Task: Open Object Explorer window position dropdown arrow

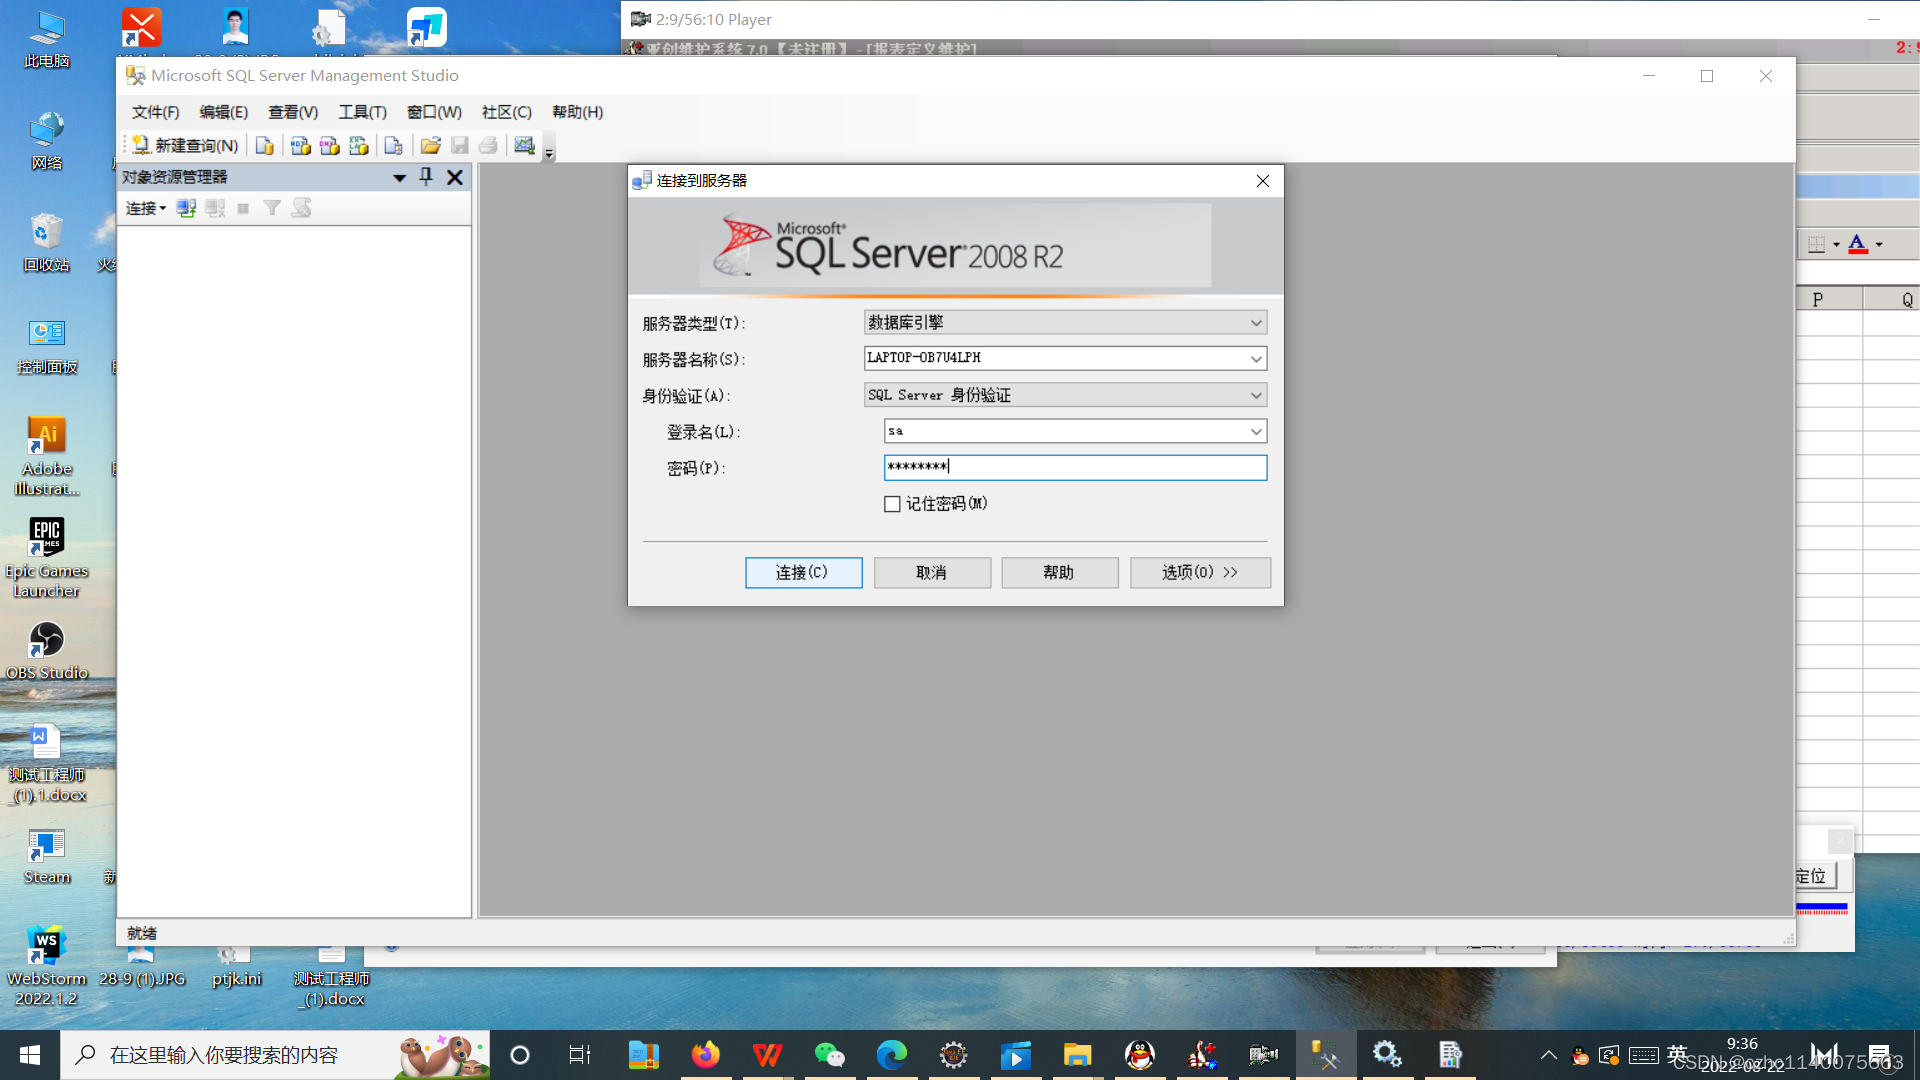Action: [399, 177]
